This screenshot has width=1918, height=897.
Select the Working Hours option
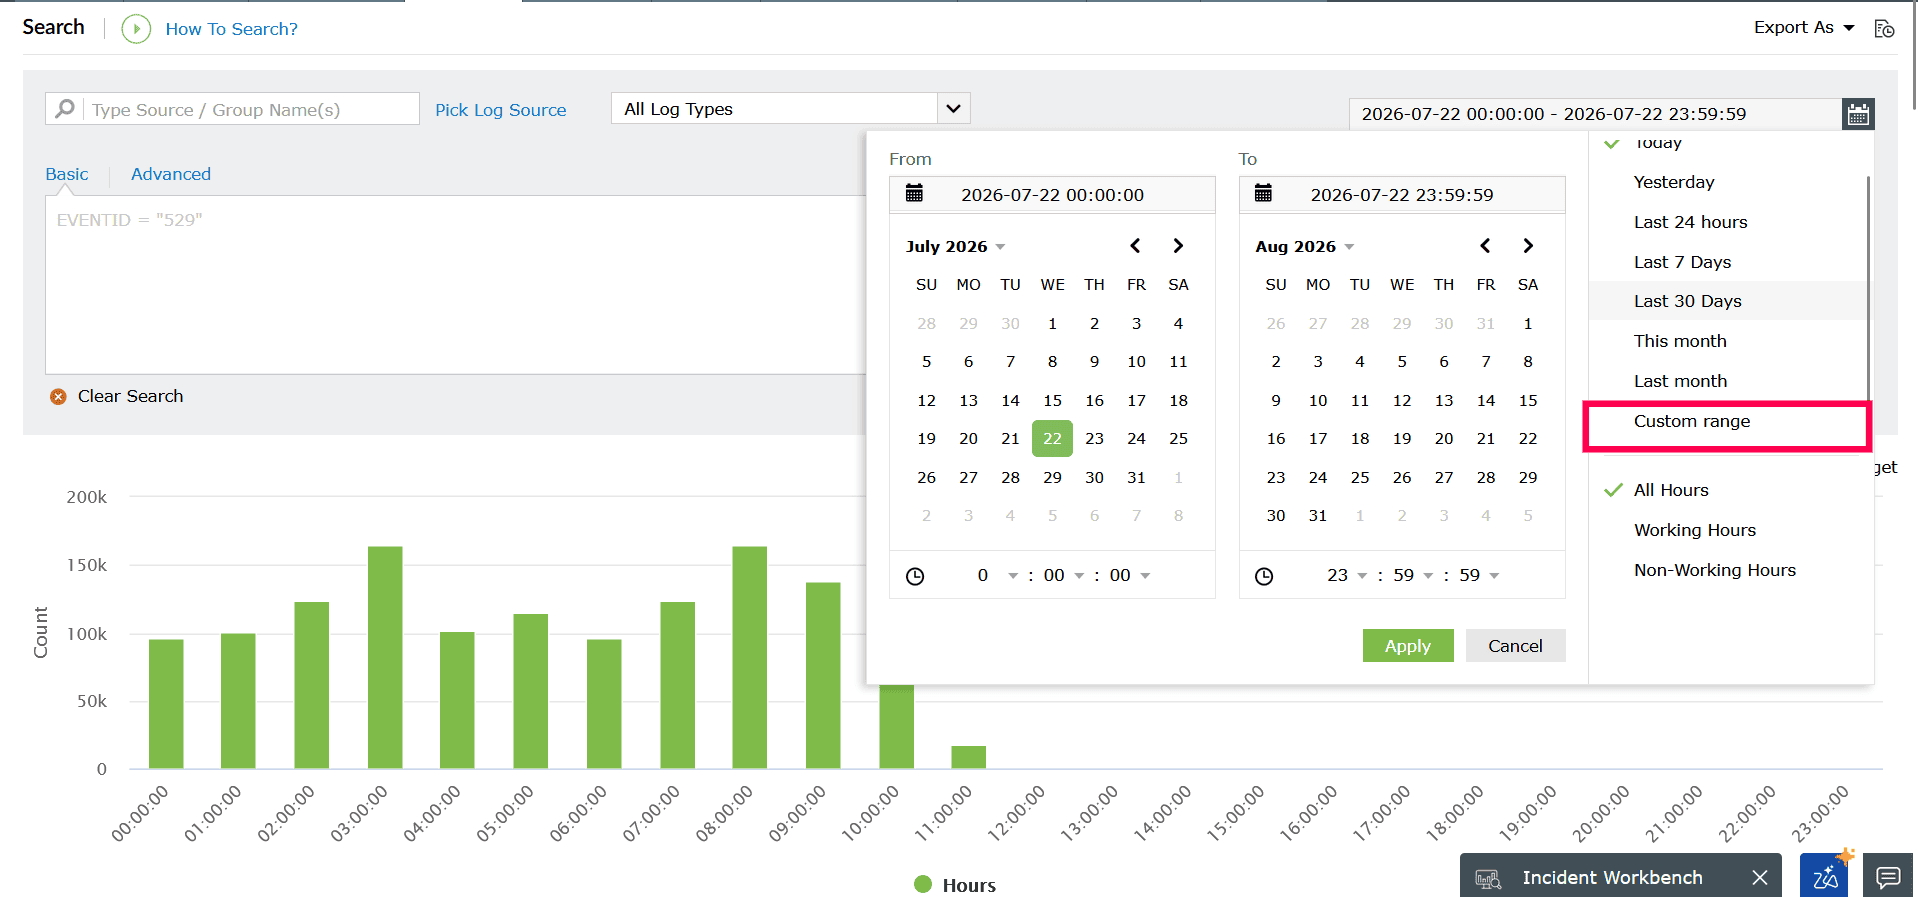1694,530
